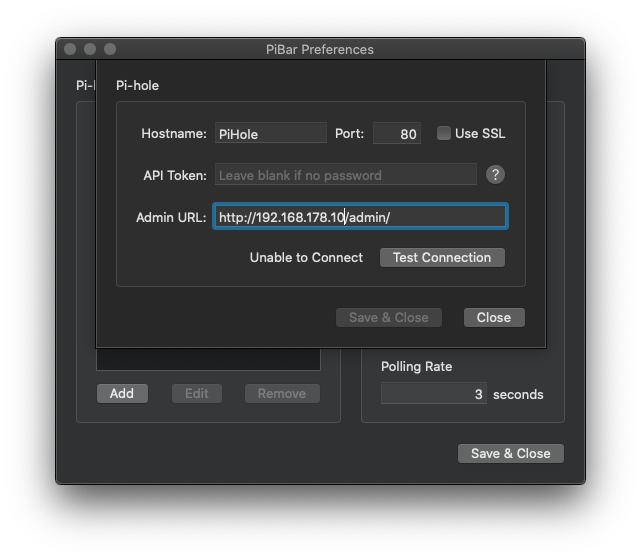Minimize the PiBar Preferences window
This screenshot has width=641, height=558.
[x=90, y=49]
